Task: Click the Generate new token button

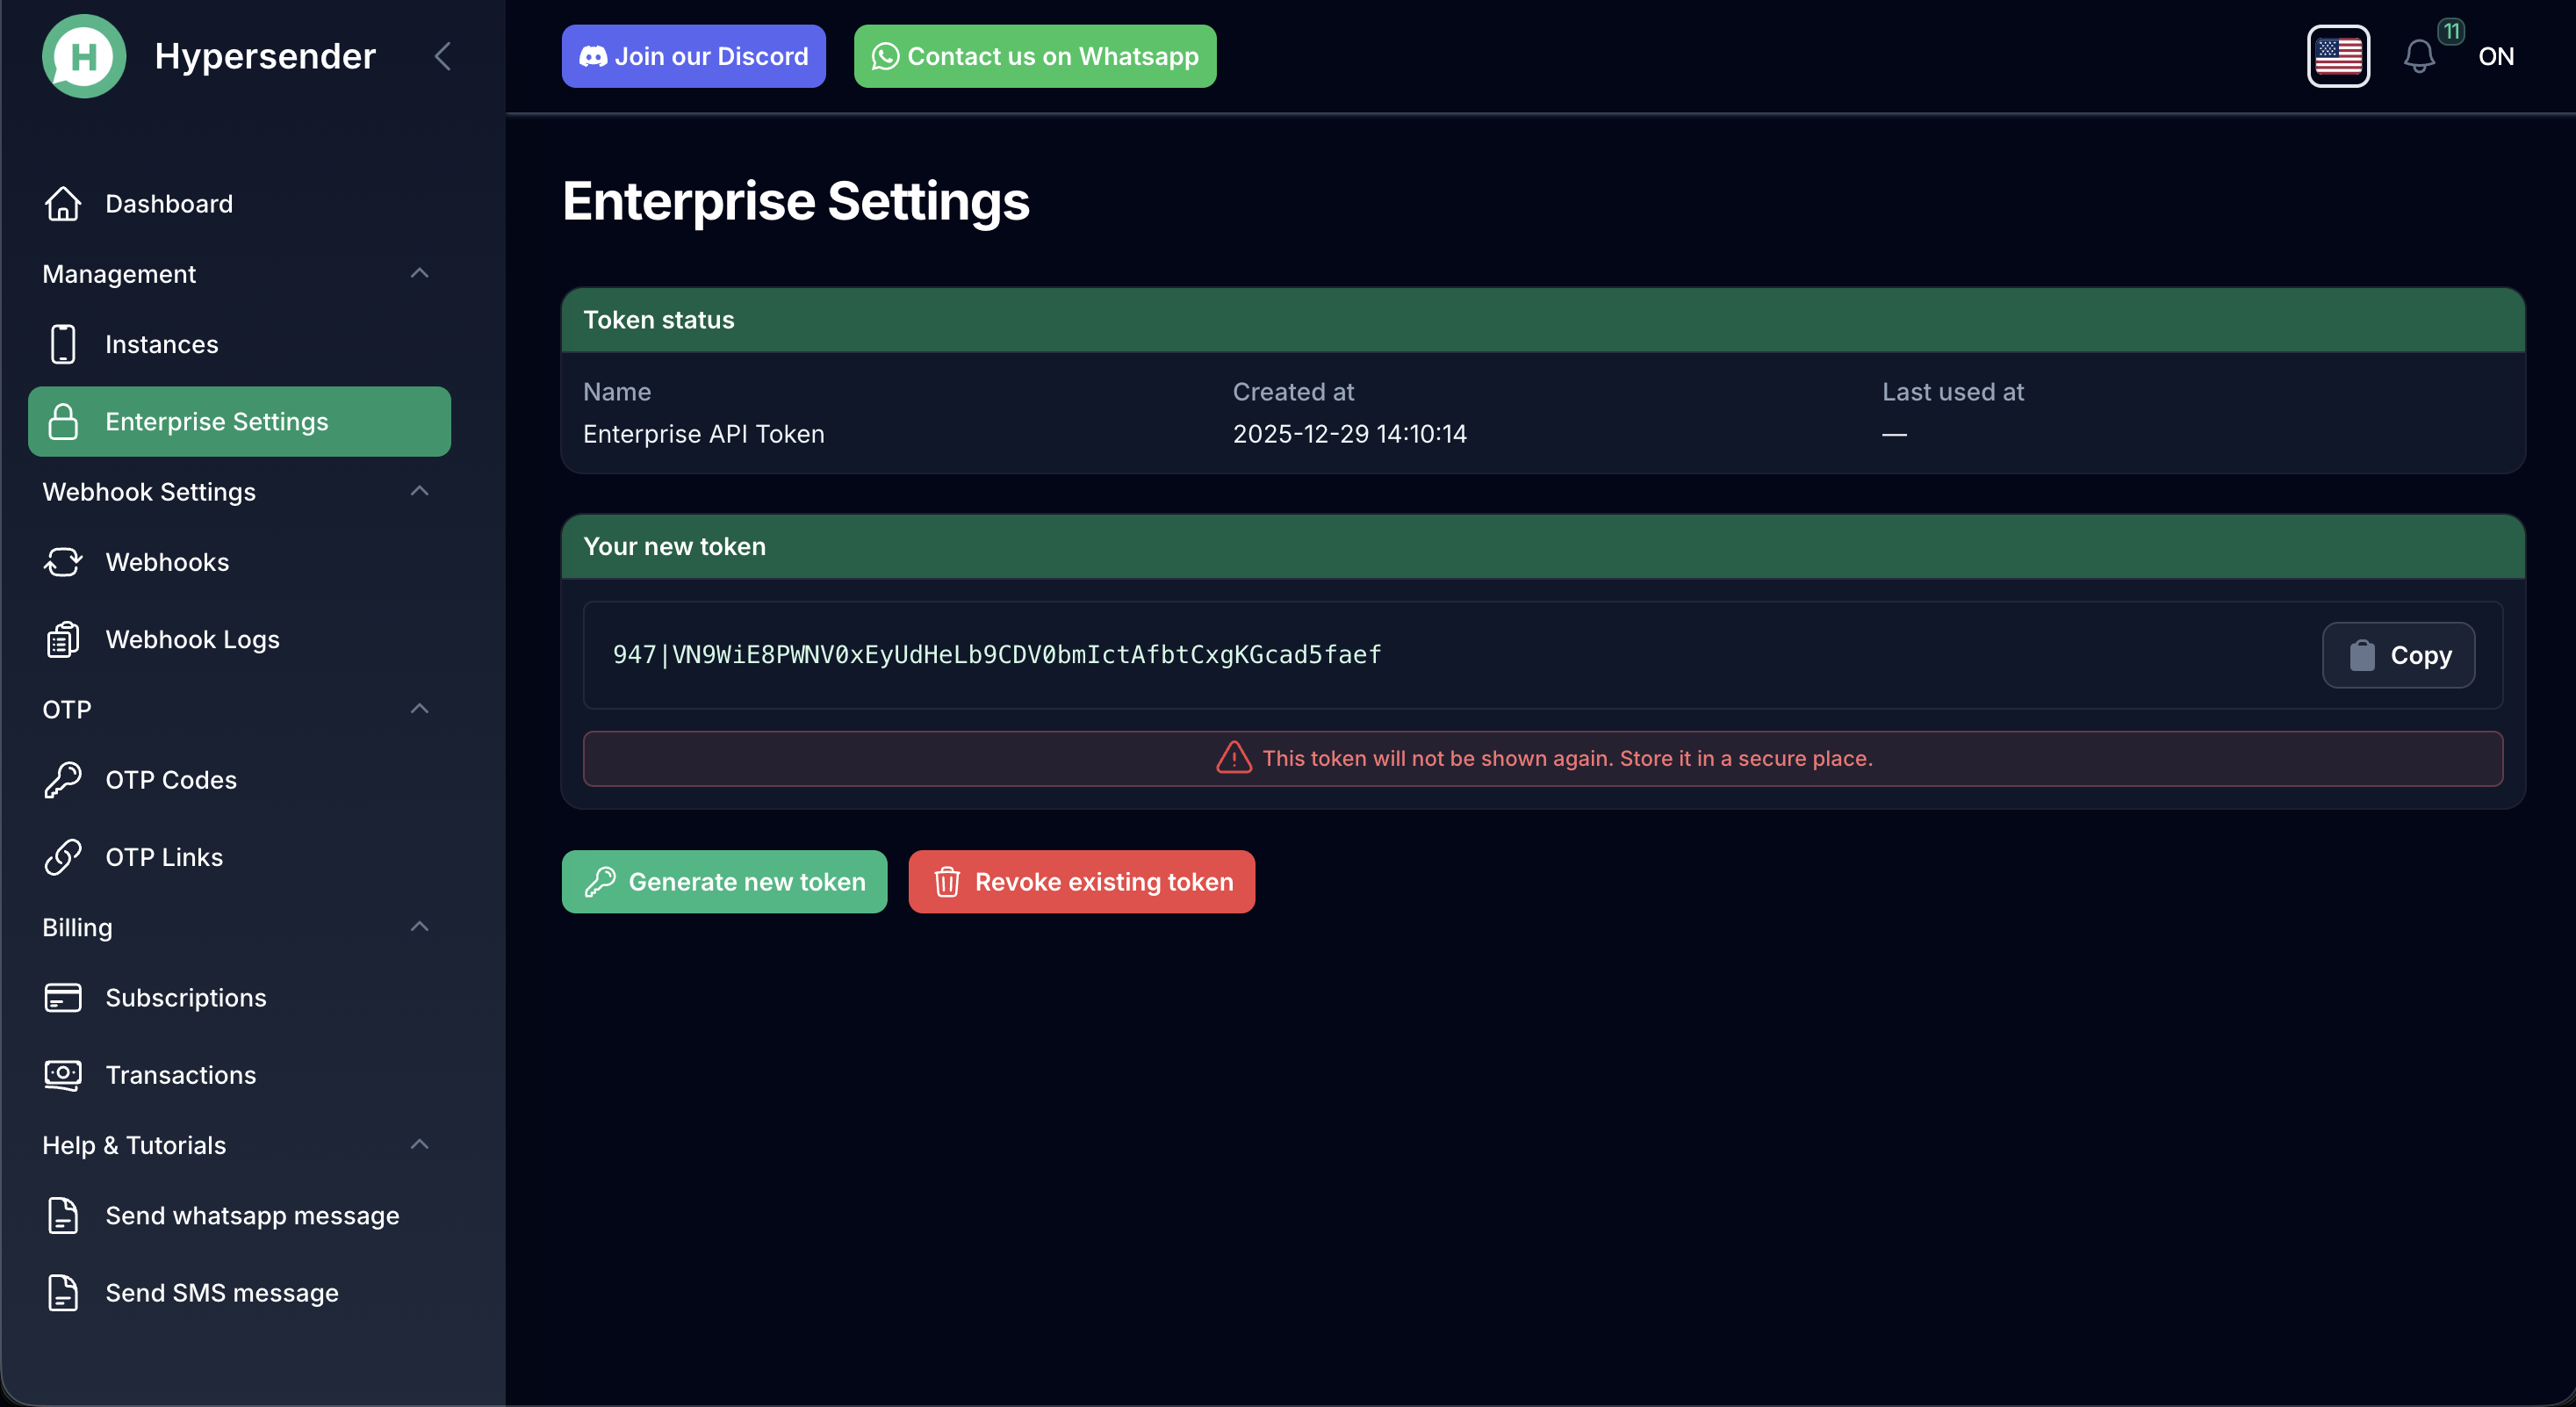Action: click(724, 881)
